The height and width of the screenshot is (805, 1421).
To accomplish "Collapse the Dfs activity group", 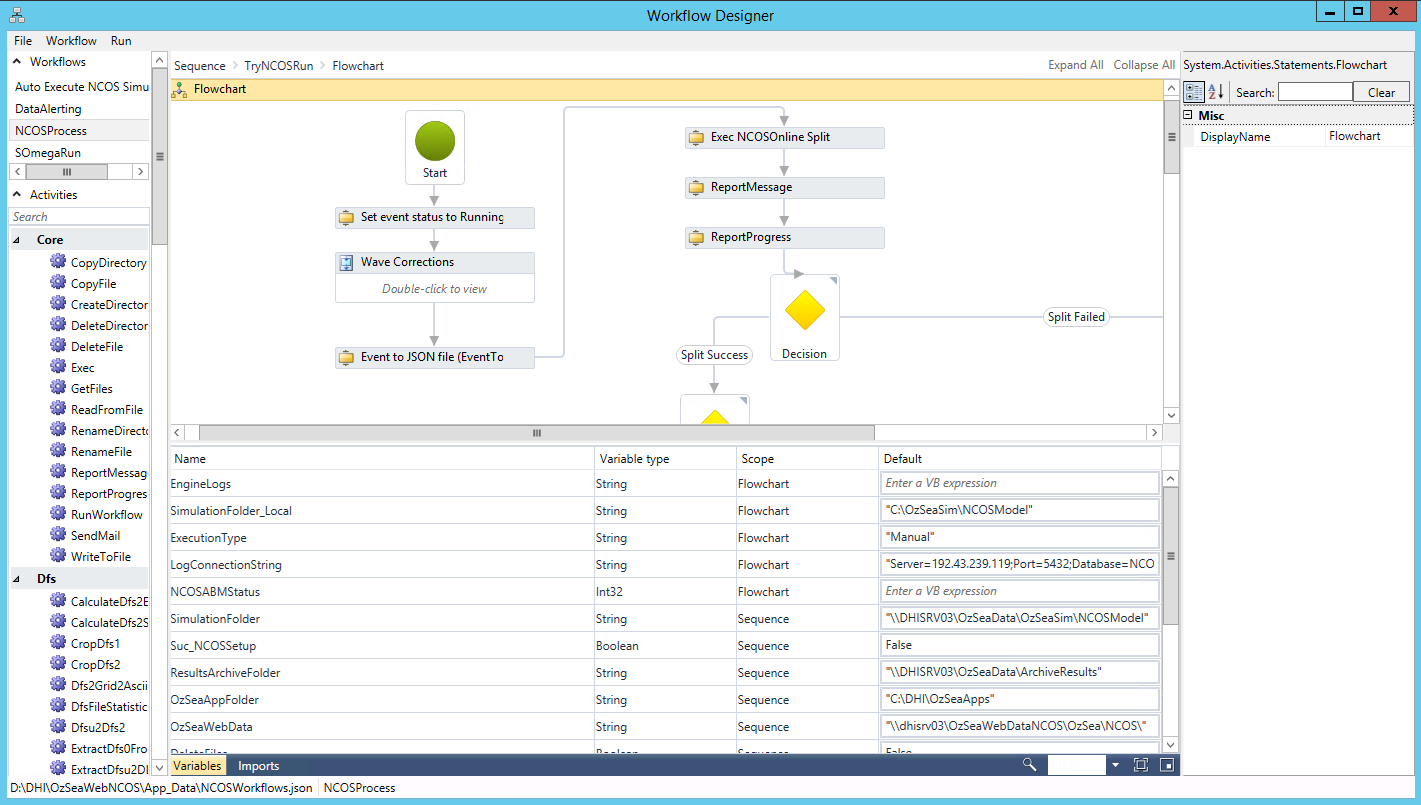I will [x=18, y=579].
